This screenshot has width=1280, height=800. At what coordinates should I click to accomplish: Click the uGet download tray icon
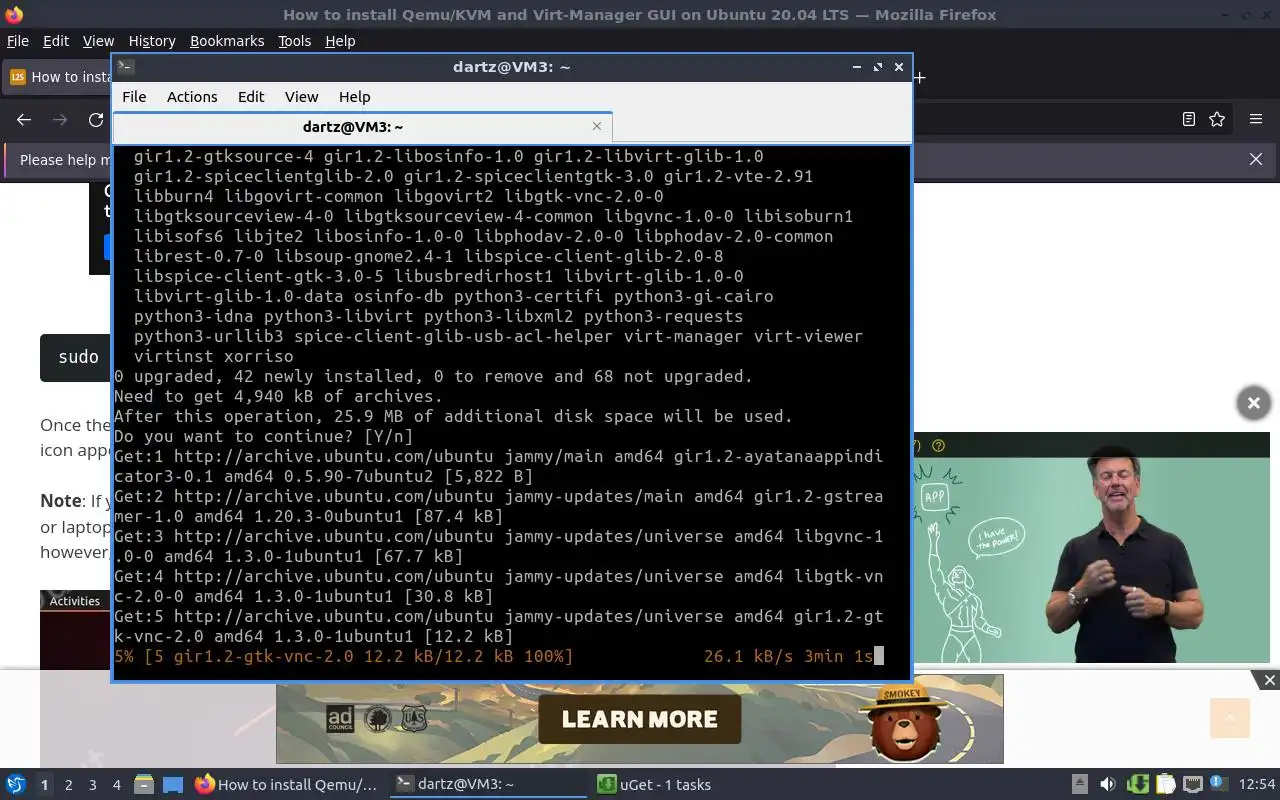point(1137,785)
